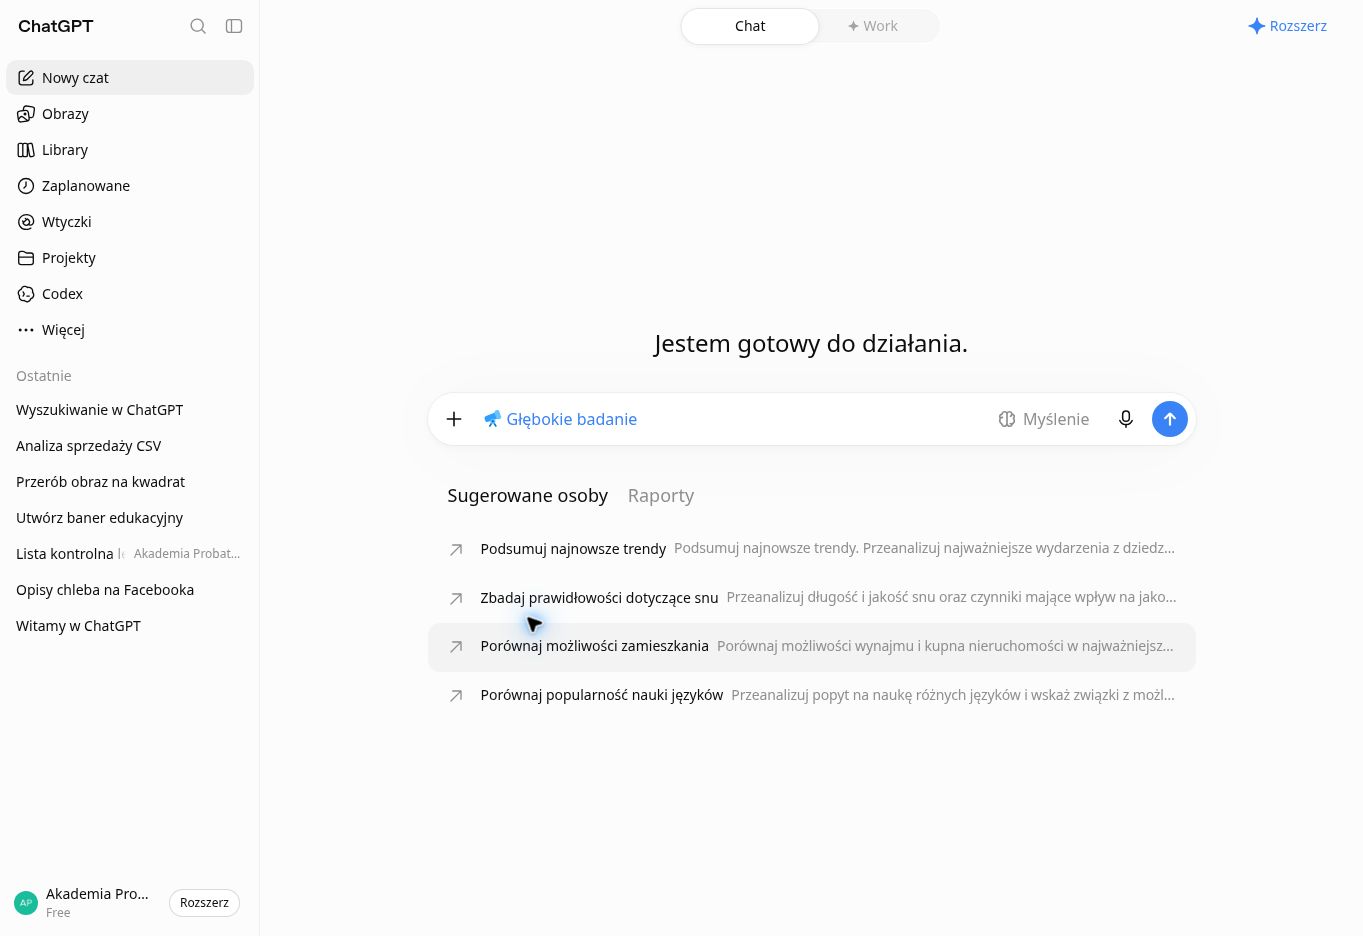Image resolution: width=1363 pixels, height=936 pixels.
Task: Click the sparkle icon next to Rozszerz
Action: click(1257, 26)
